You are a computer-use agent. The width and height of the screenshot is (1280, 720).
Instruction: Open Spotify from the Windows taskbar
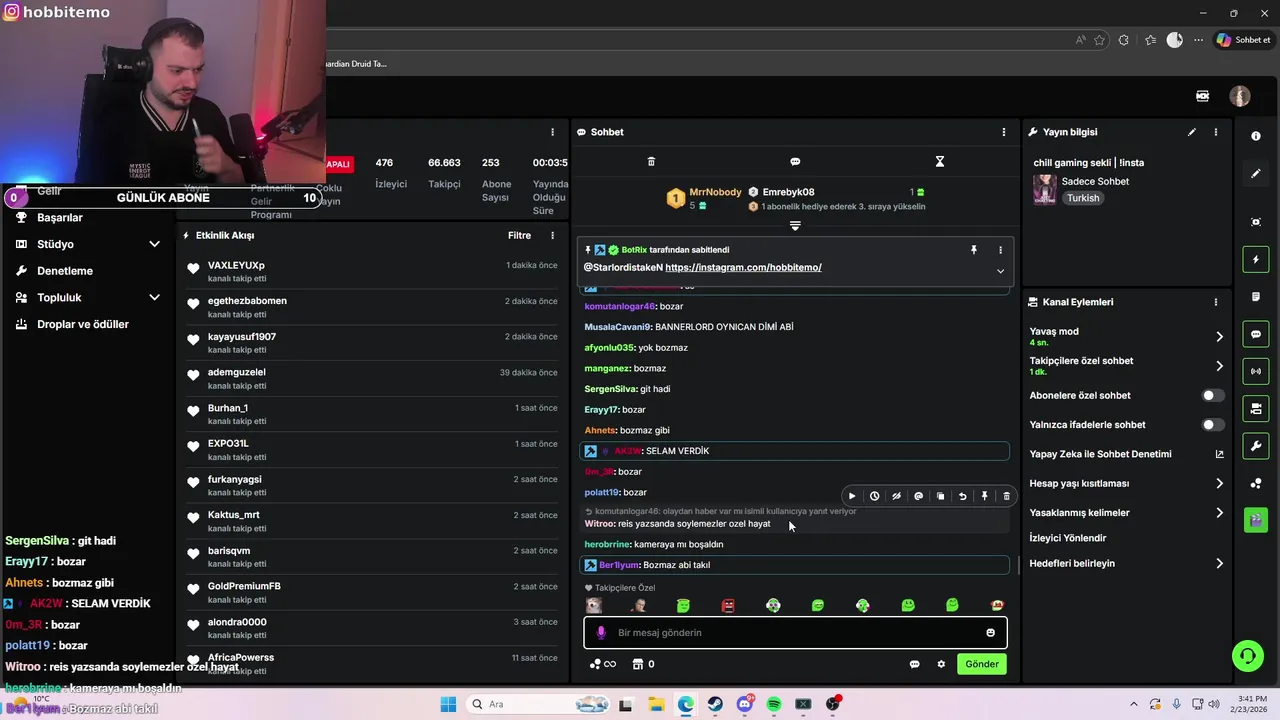coord(774,704)
